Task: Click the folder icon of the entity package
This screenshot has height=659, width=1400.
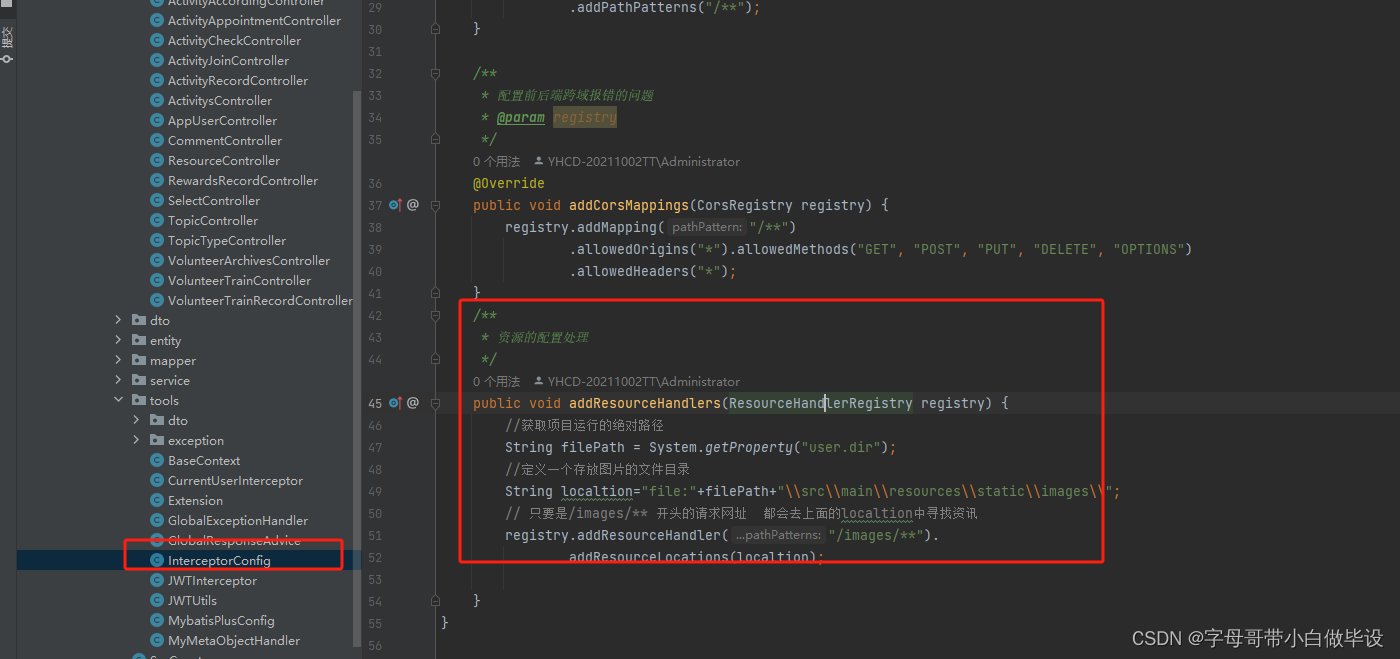Action: [x=139, y=340]
